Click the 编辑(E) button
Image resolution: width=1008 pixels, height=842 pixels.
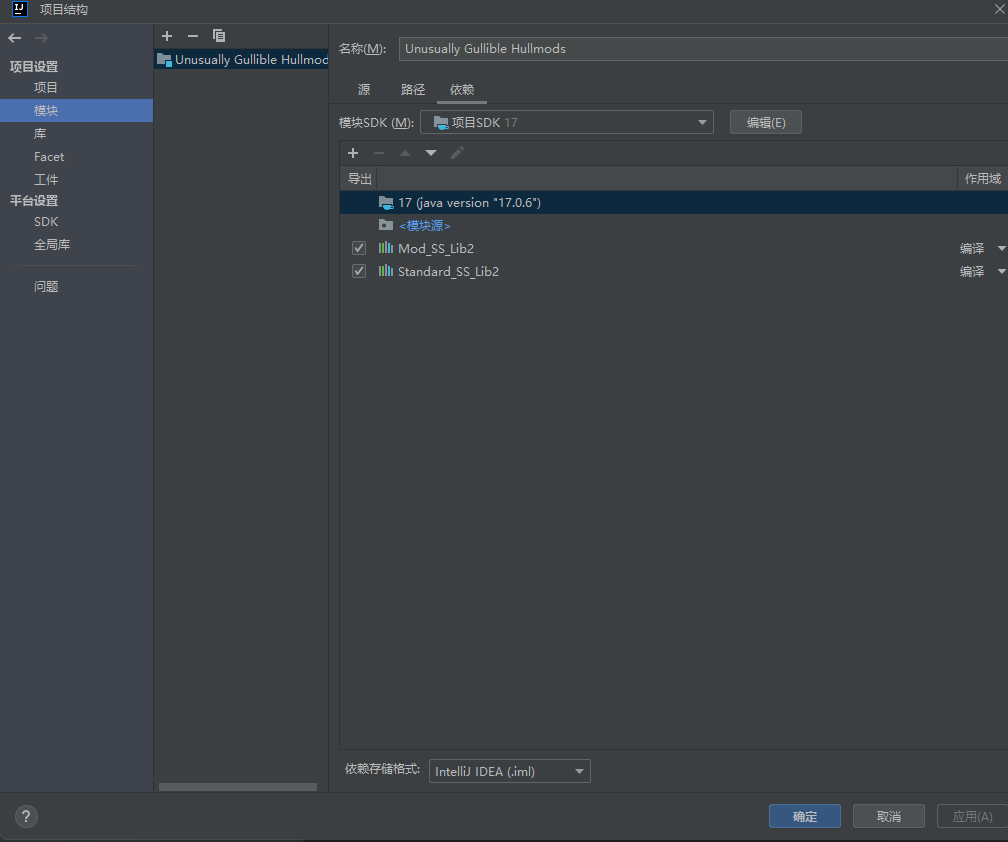(765, 123)
